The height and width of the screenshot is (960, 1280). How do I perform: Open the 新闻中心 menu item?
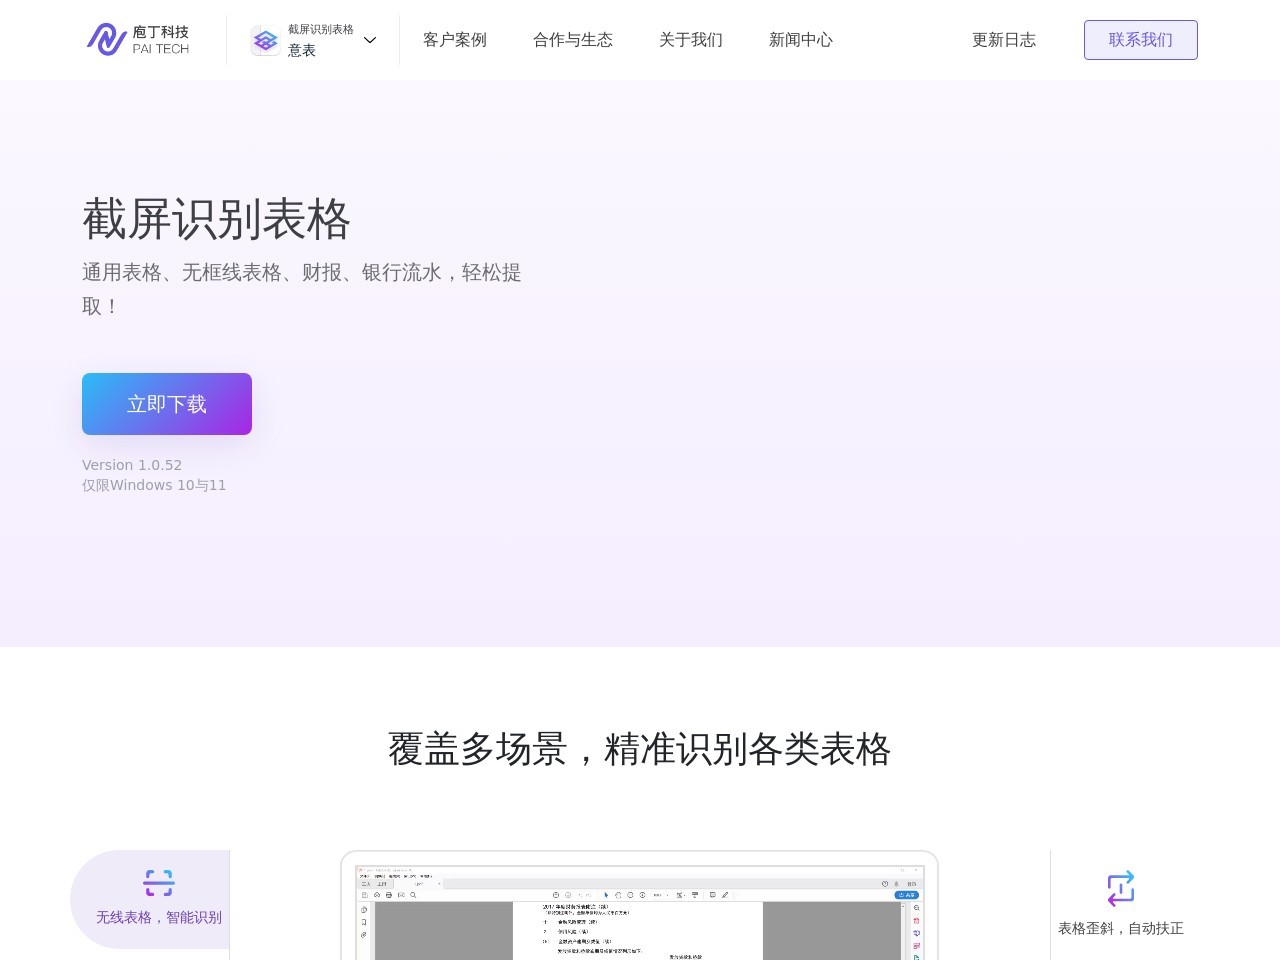801,40
